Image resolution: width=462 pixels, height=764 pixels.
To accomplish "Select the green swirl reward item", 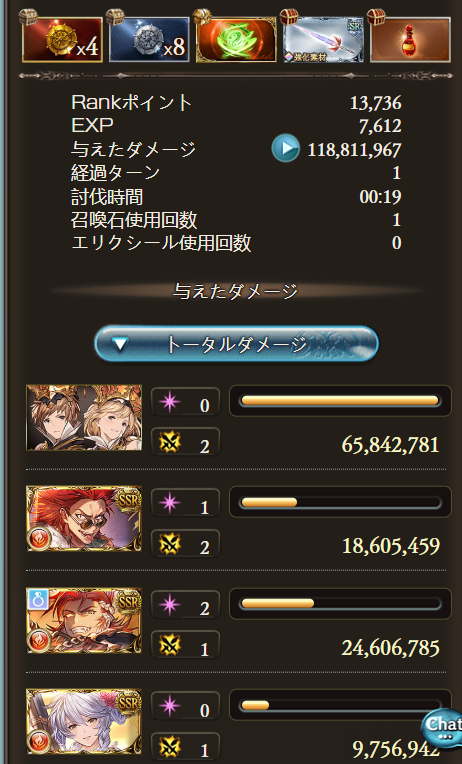I will (236, 40).
